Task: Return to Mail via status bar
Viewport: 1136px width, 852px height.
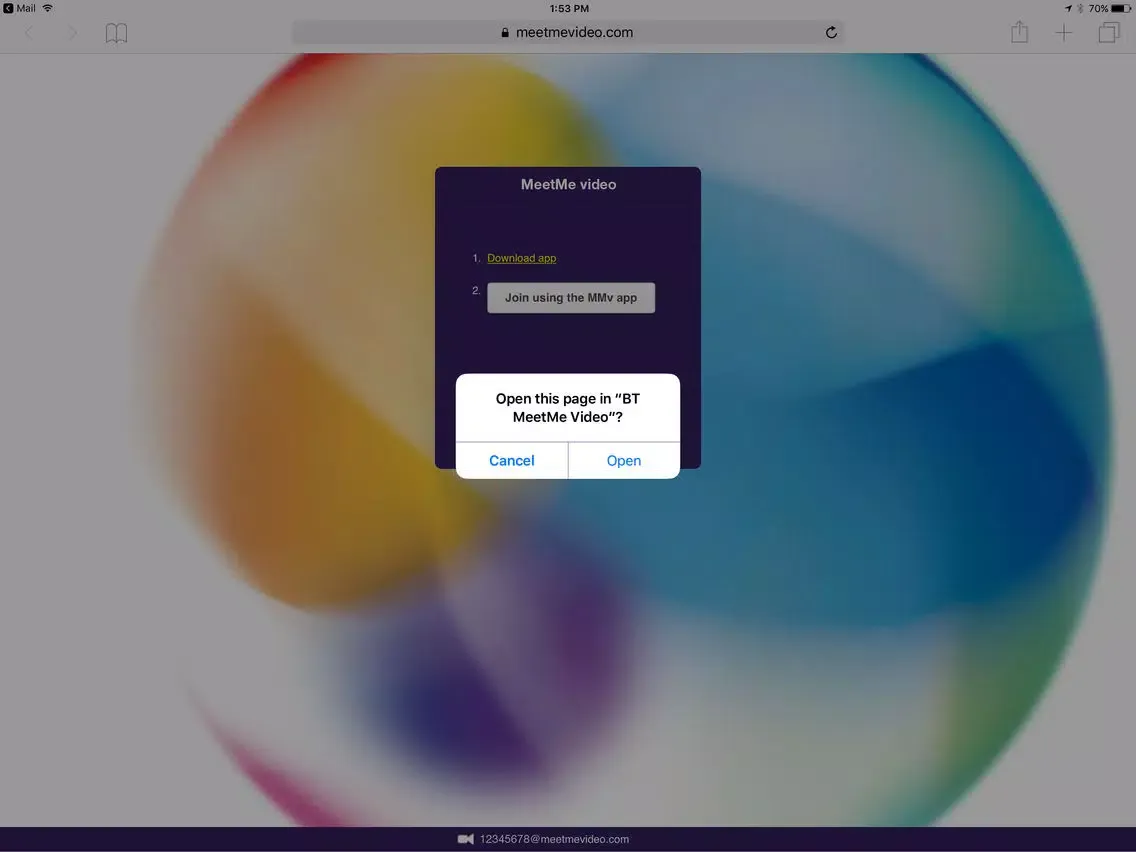Action: (19, 8)
